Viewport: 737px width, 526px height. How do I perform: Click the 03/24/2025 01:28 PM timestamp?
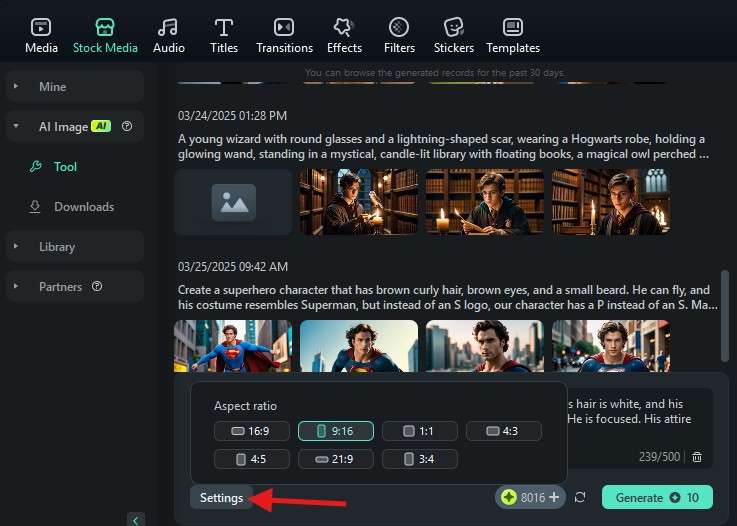pyautogui.click(x=232, y=116)
